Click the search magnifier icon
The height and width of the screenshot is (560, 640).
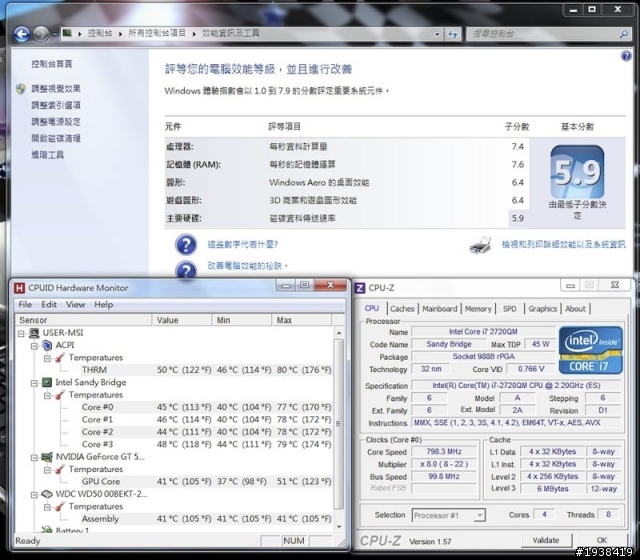[x=624, y=34]
